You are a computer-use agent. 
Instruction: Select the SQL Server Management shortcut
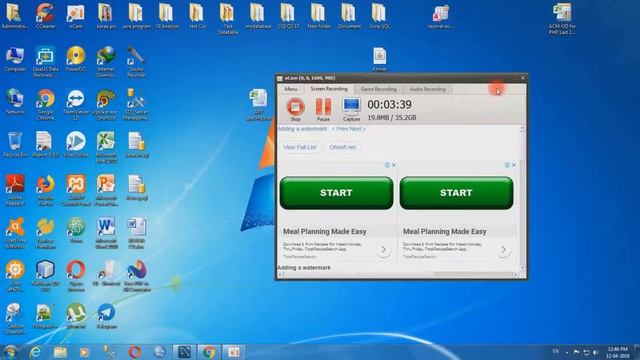pos(136,105)
